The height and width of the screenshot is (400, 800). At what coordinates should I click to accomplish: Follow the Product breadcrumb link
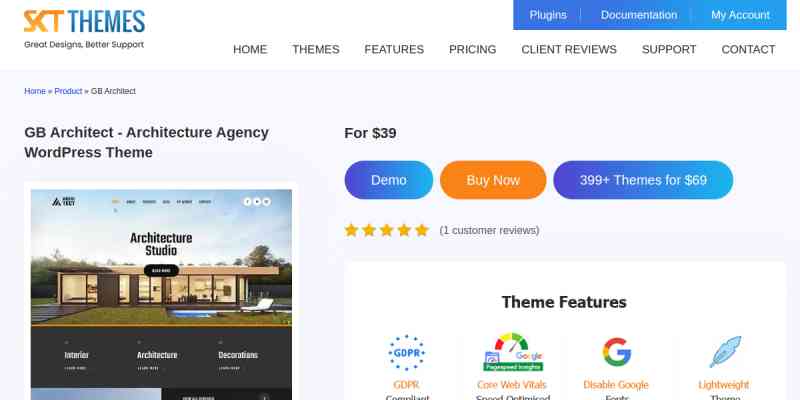[x=68, y=91]
